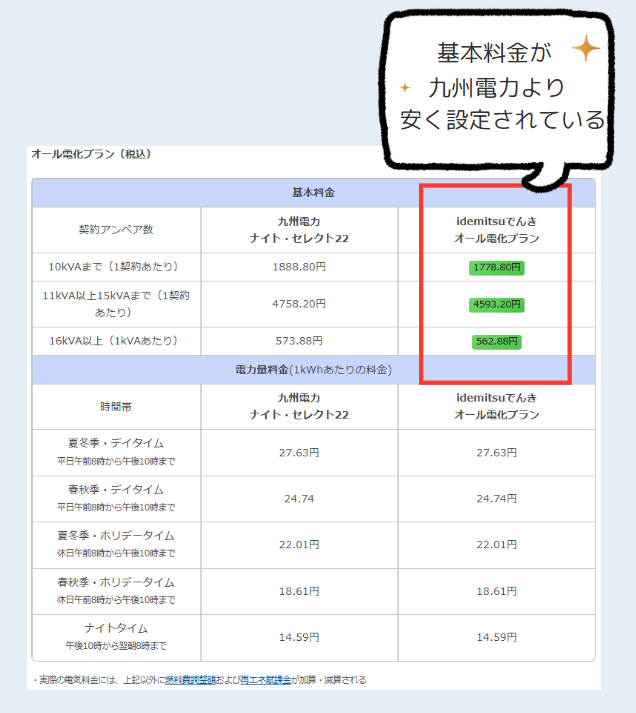
Task: Select 27.63円 in the 九州電力 column
Action: click(x=299, y=453)
